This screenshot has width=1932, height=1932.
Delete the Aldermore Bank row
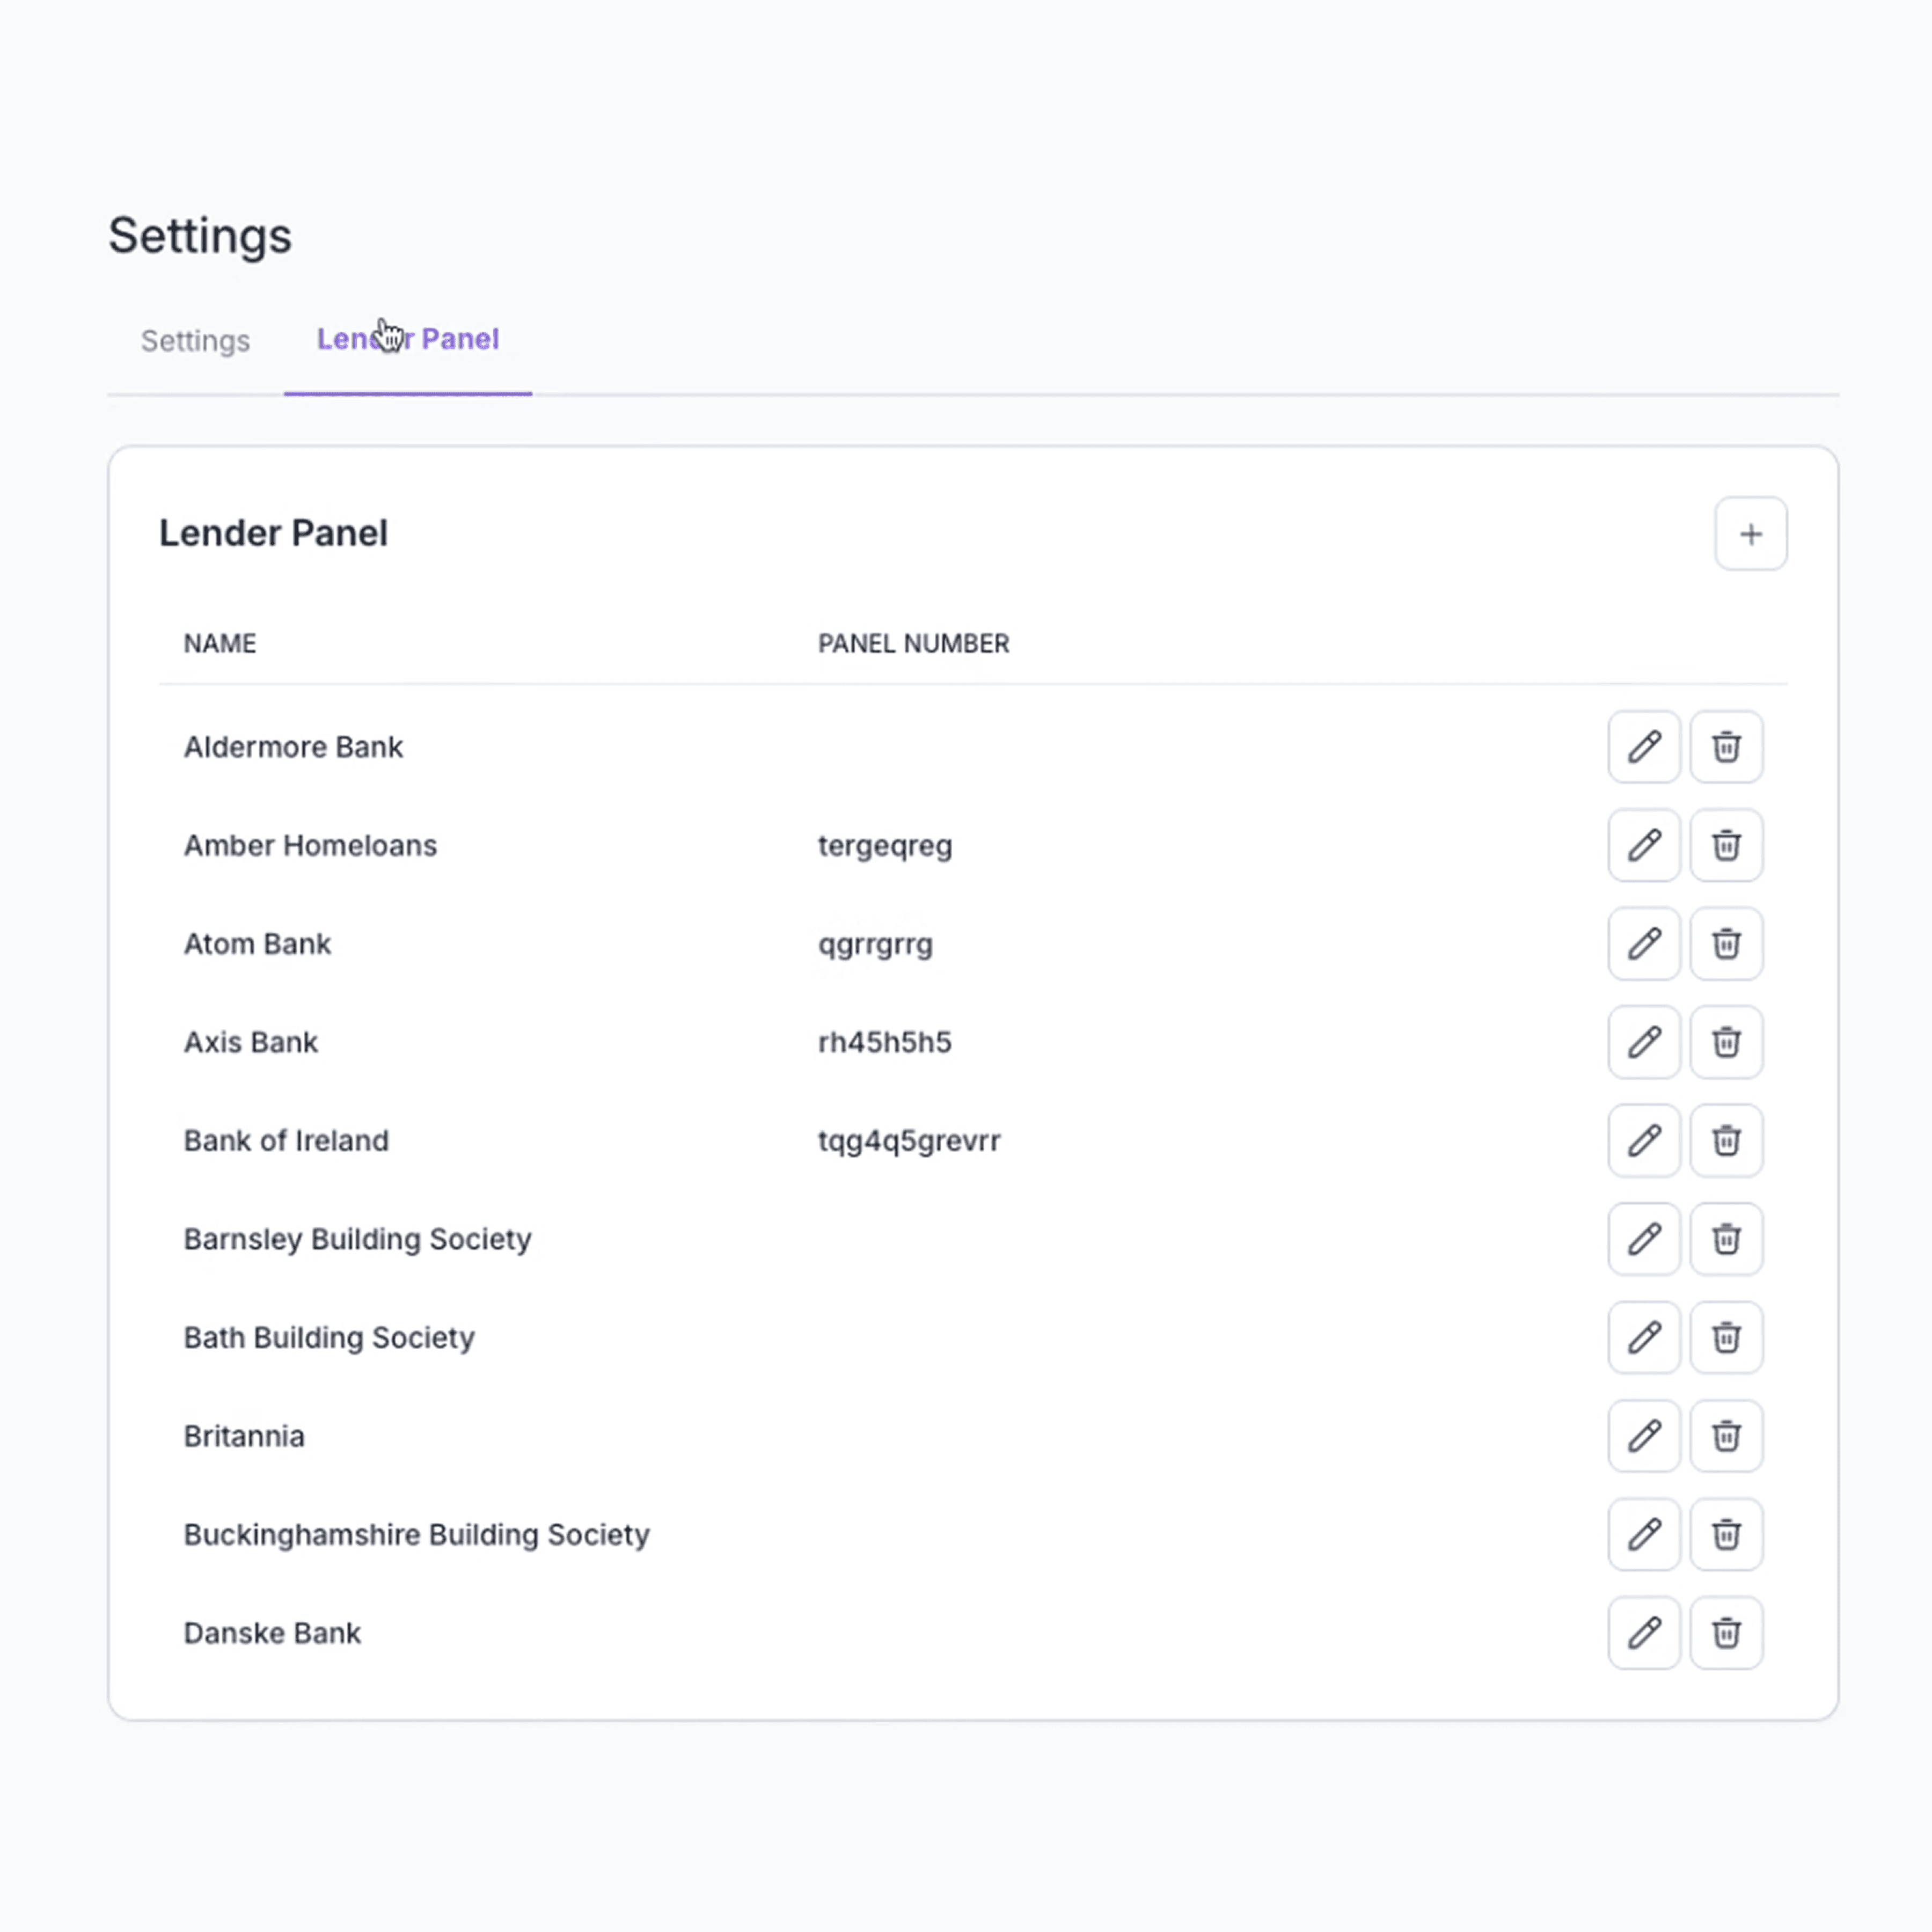1726,747
